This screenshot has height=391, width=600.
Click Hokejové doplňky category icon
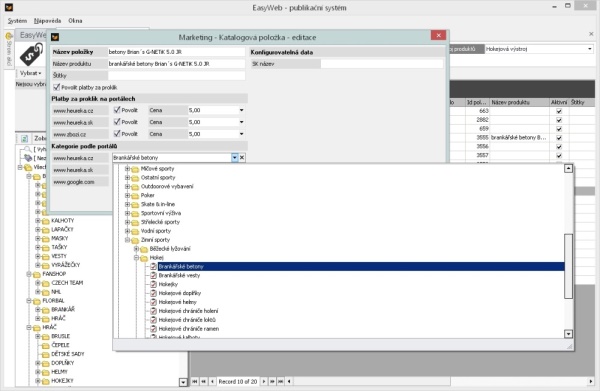tap(153, 293)
